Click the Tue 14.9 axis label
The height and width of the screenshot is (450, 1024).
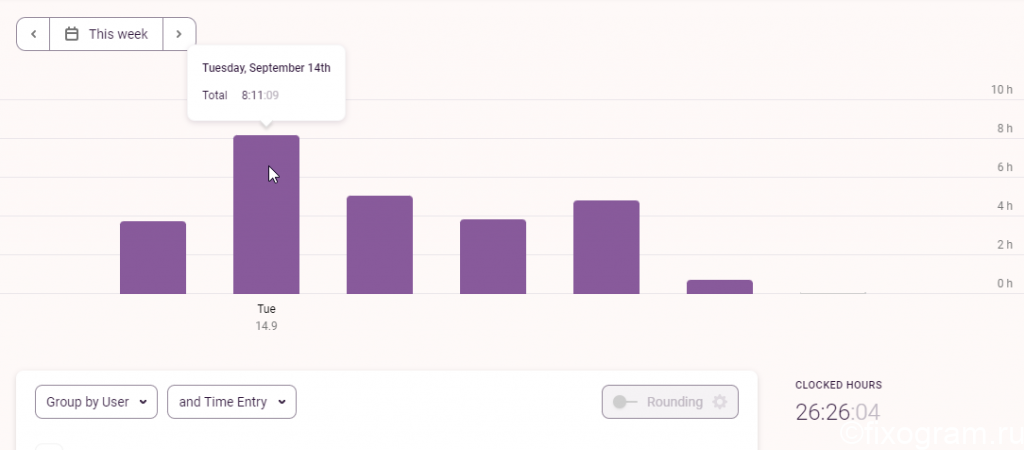(266, 317)
